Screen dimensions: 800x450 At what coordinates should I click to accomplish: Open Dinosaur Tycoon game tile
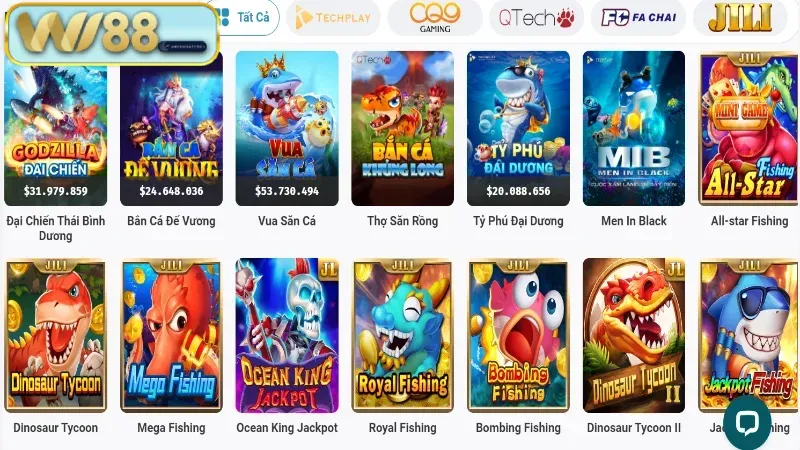pos(56,335)
